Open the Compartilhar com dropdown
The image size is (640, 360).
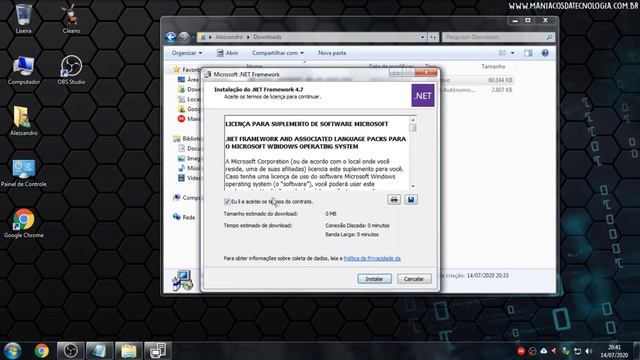pyautogui.click(x=278, y=53)
